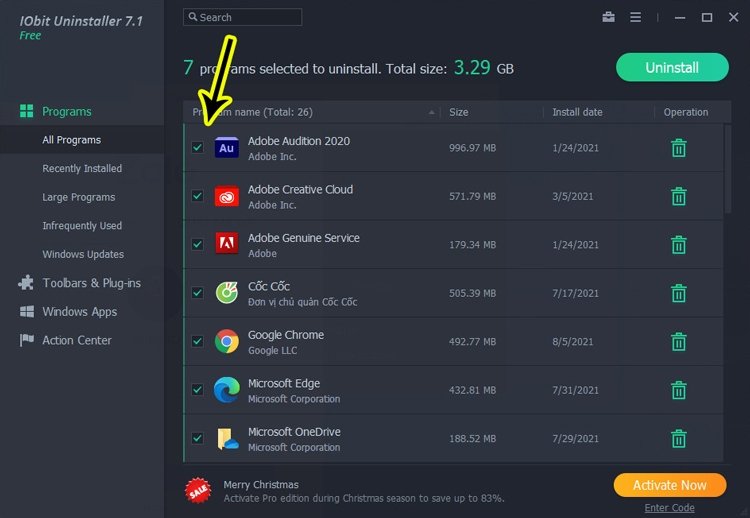Show Recently Installed programs
The image size is (750, 518).
tap(82, 168)
